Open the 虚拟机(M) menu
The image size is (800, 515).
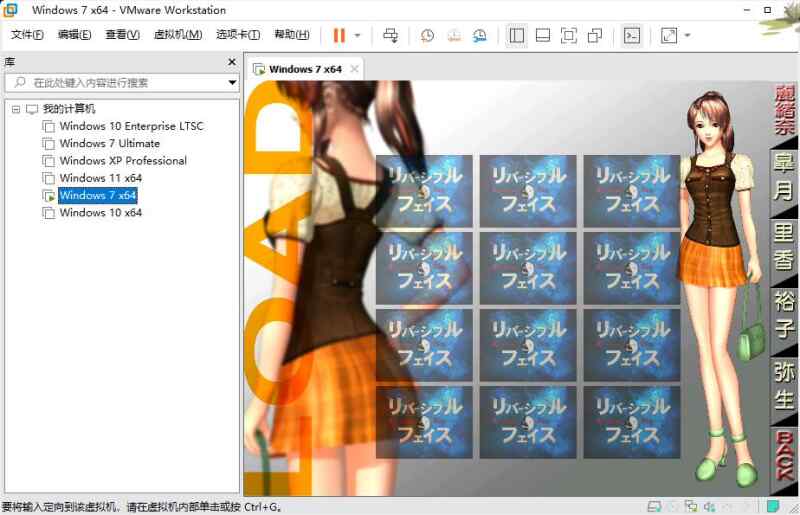pos(178,34)
